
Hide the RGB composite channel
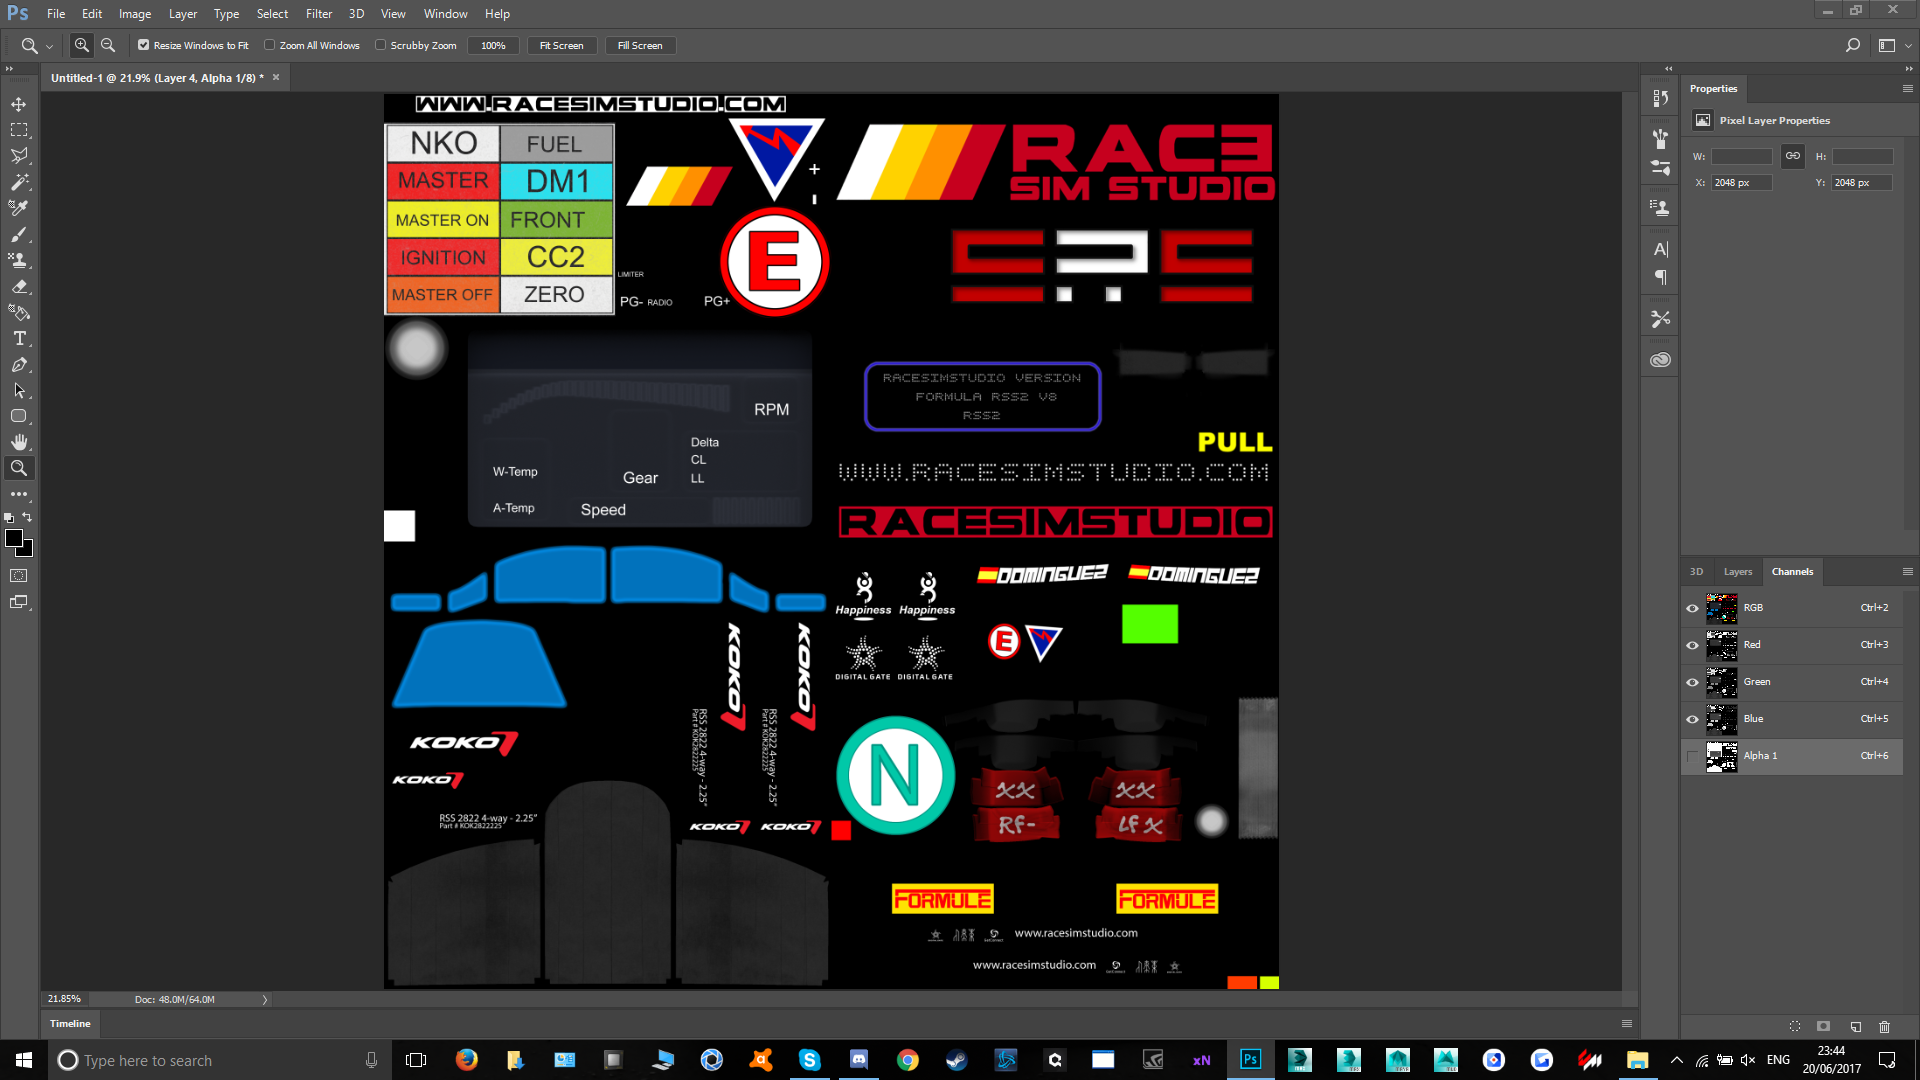(1692, 608)
